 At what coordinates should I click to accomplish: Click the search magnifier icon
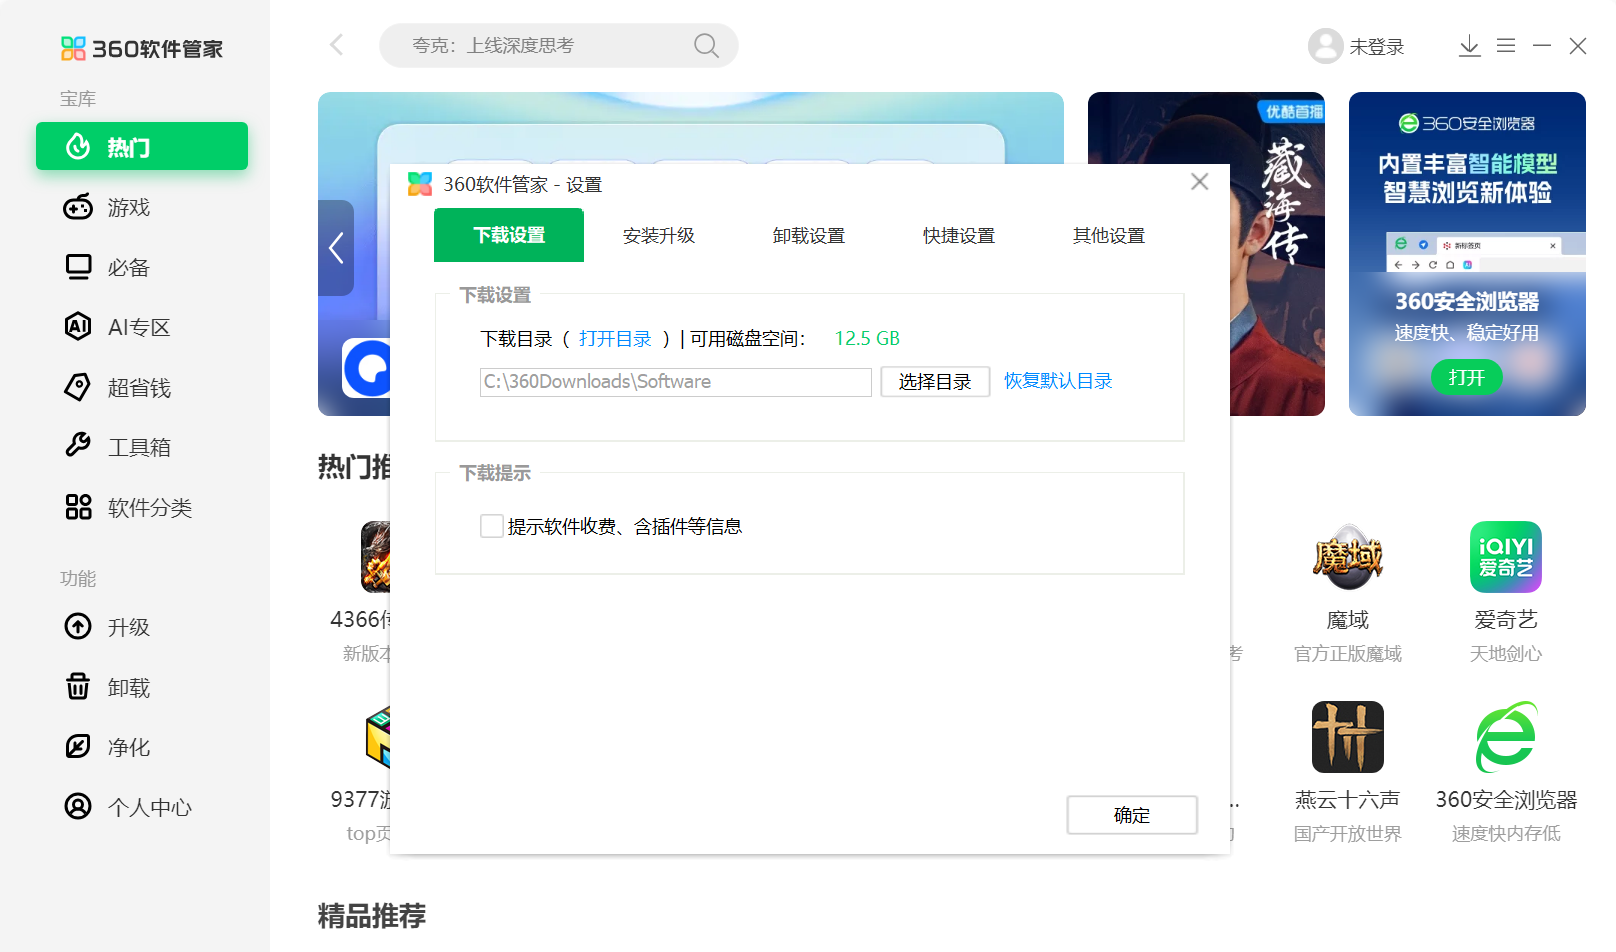[706, 45]
